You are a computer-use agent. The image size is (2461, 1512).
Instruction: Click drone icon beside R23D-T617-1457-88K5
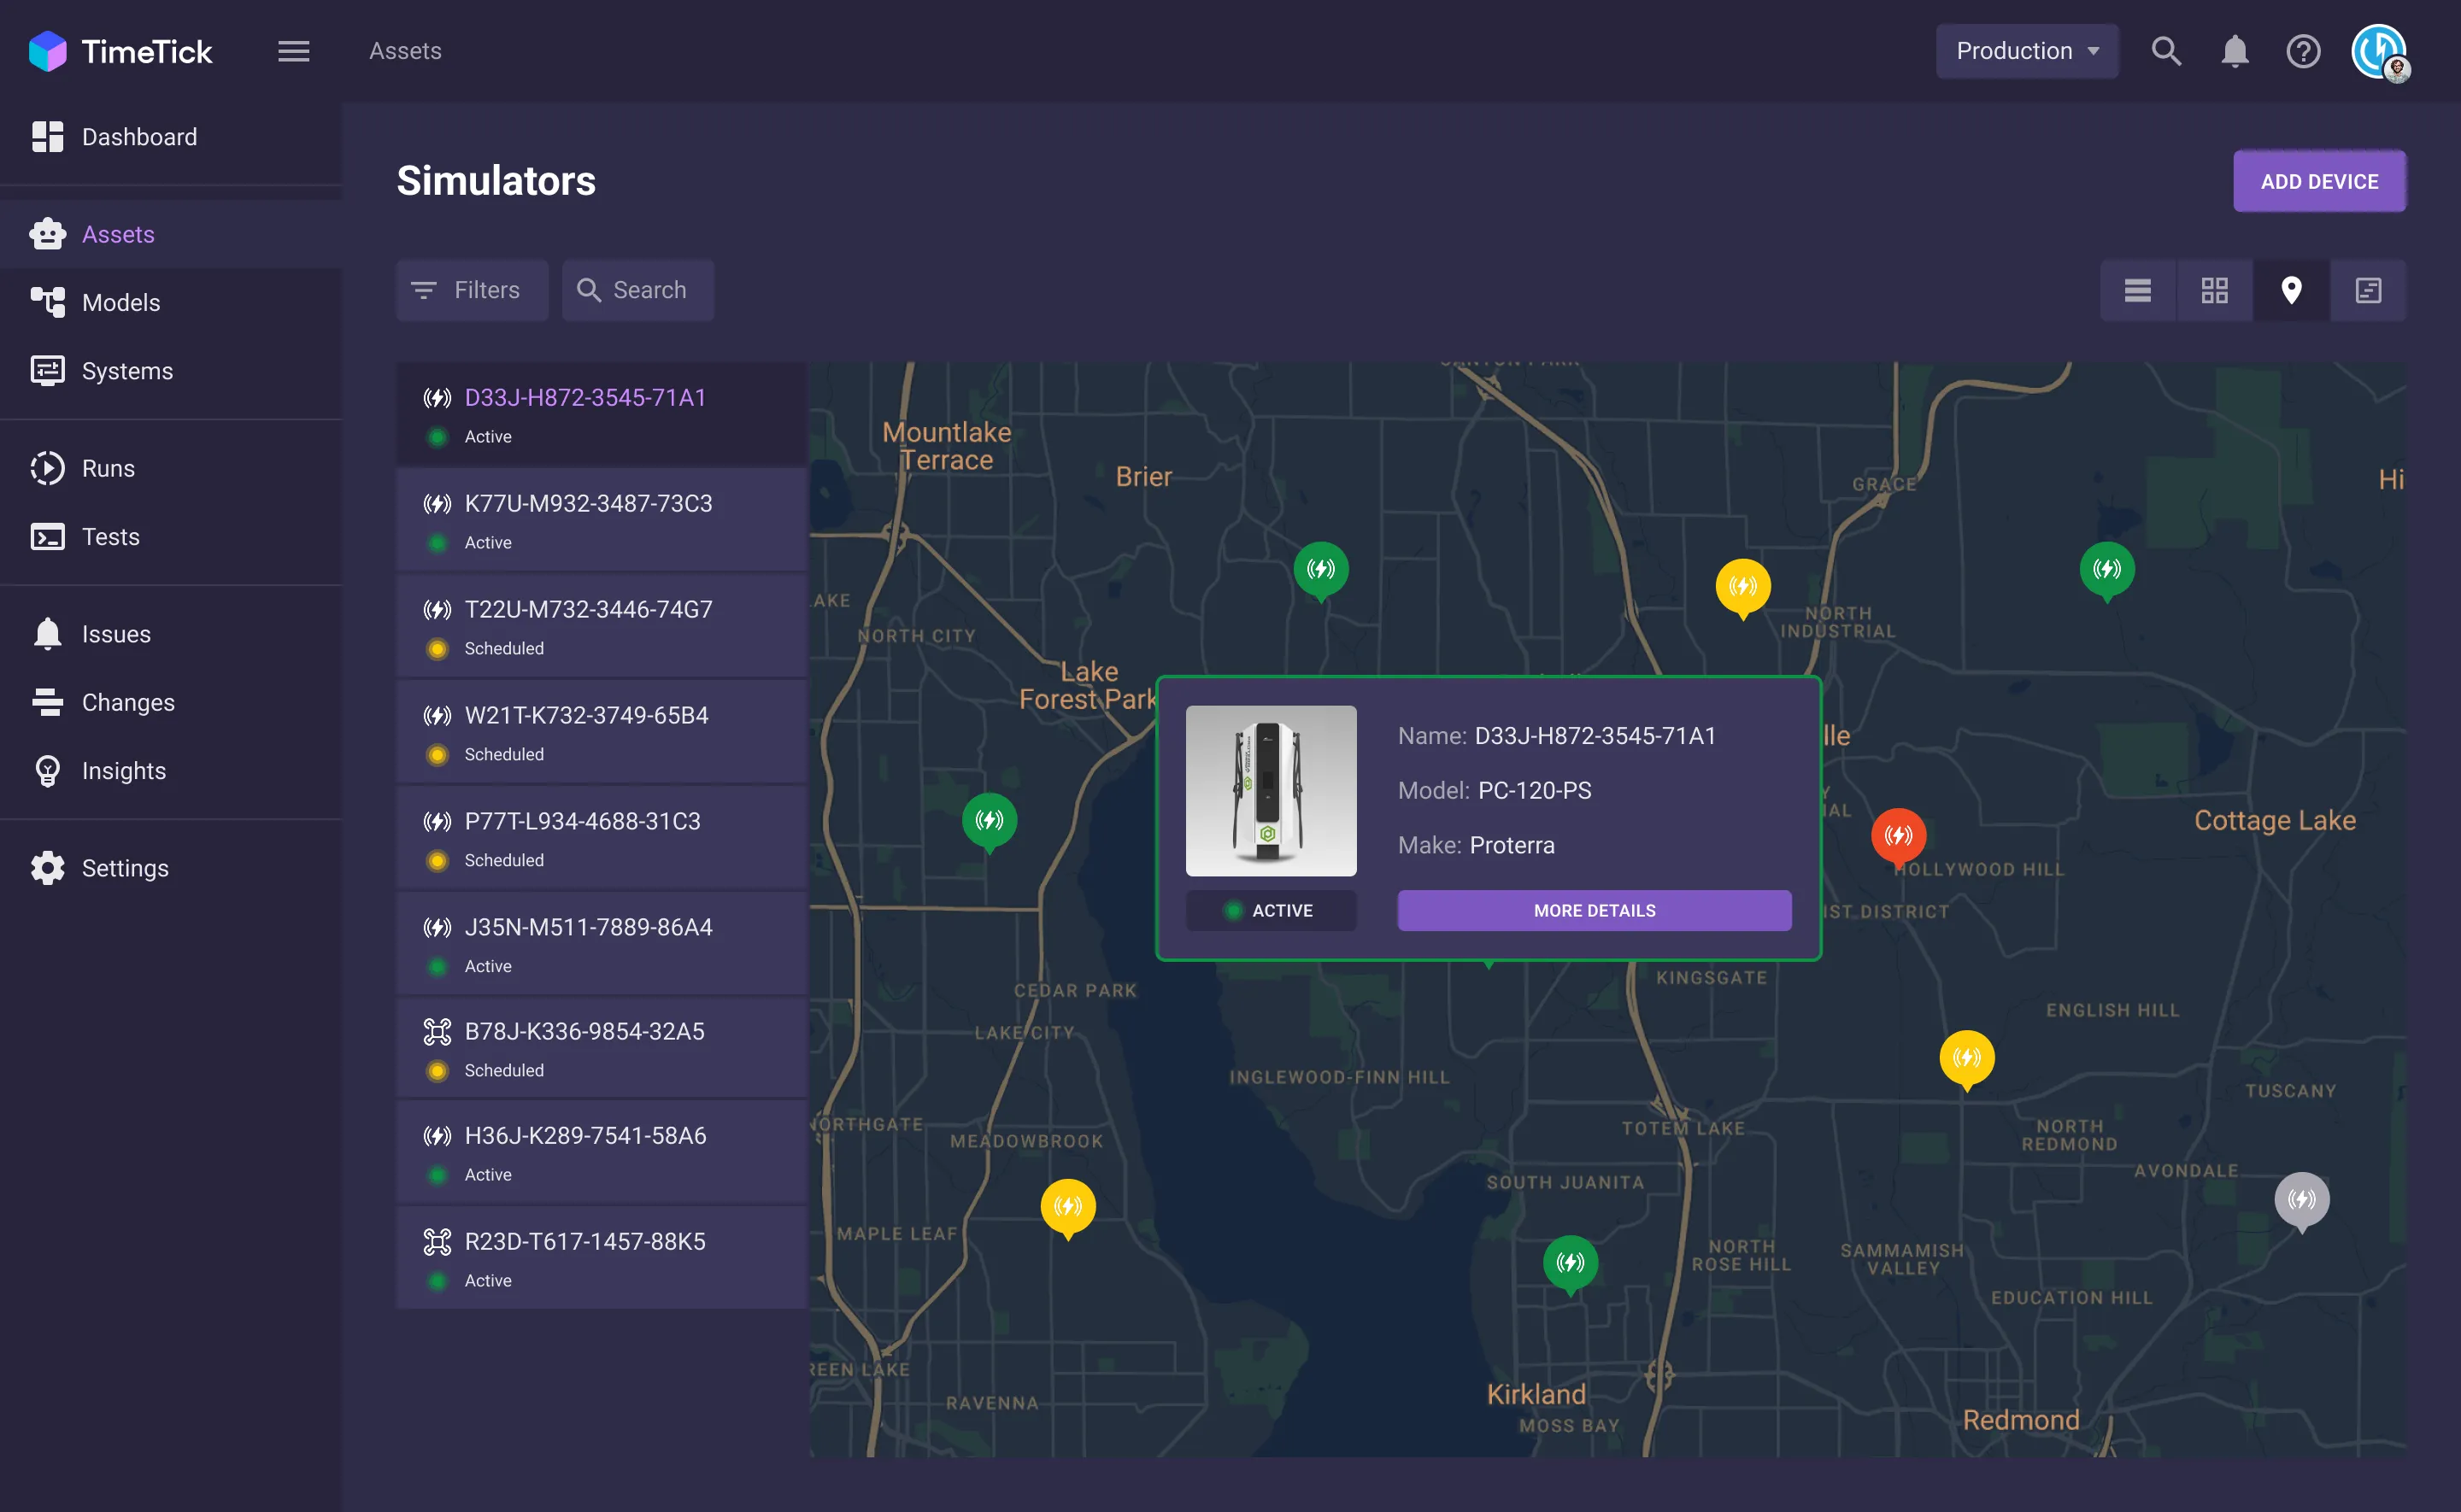click(x=437, y=1241)
